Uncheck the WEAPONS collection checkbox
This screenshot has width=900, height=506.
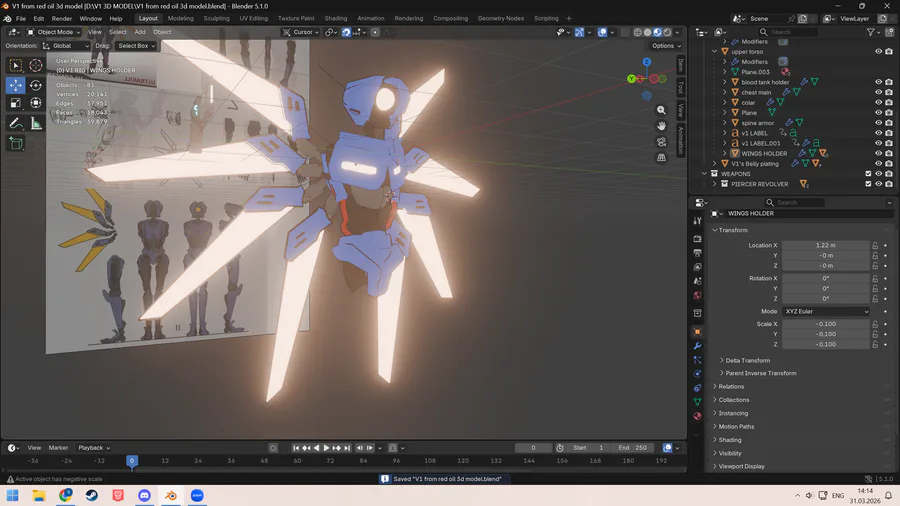(868, 174)
